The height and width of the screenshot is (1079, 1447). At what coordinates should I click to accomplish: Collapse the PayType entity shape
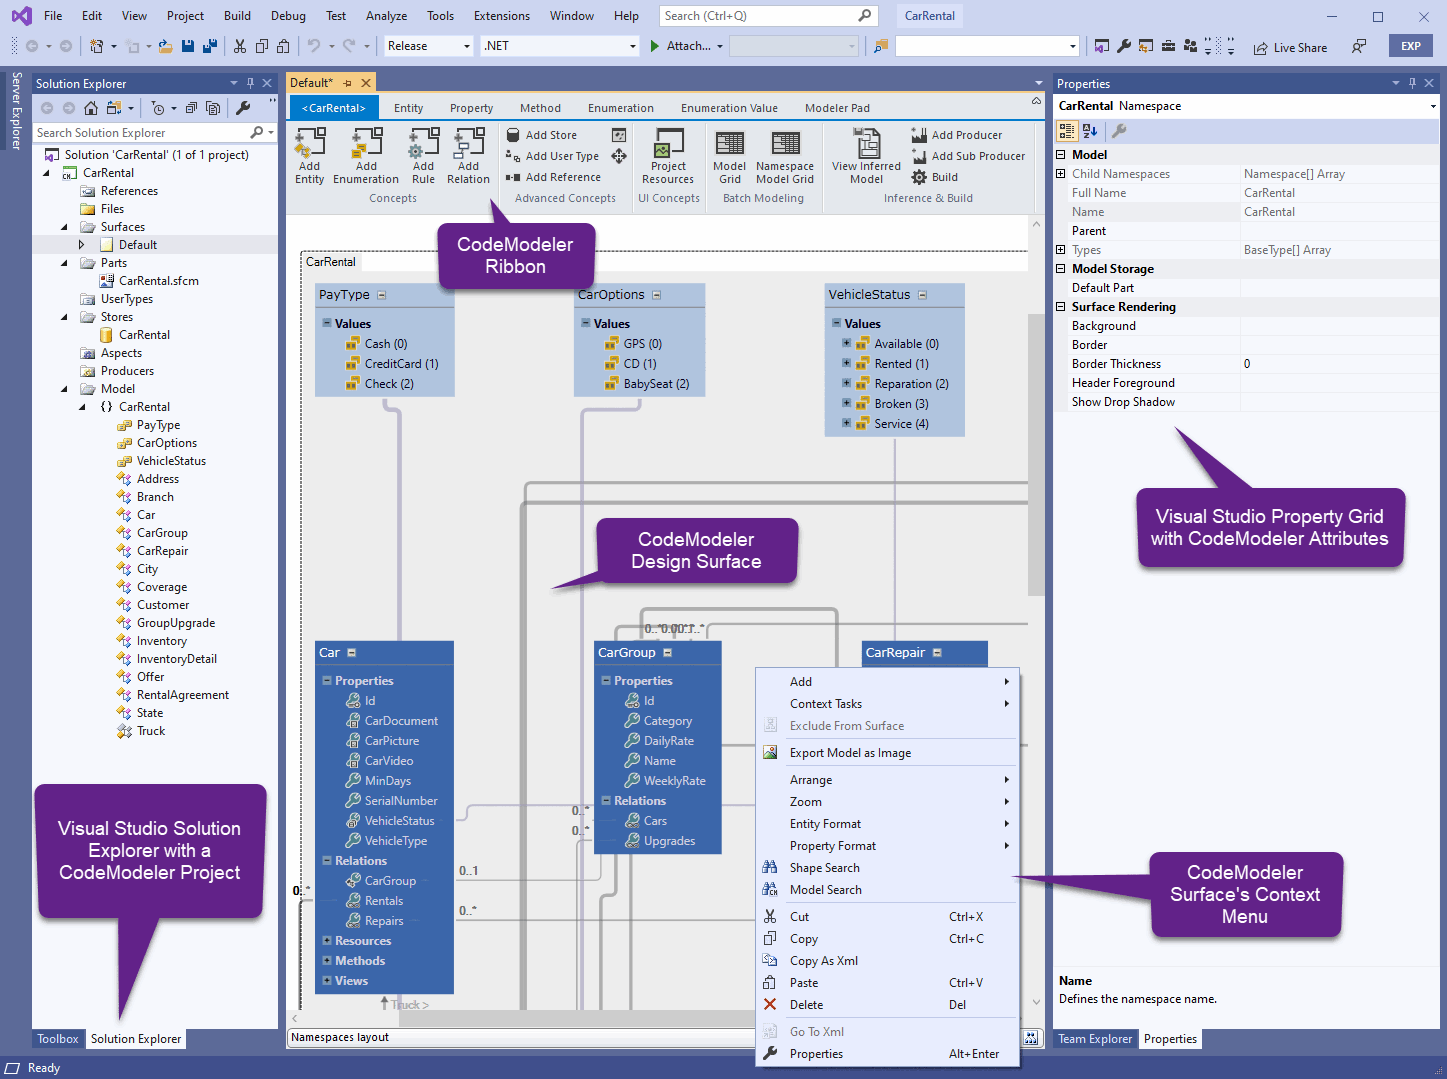[382, 295]
